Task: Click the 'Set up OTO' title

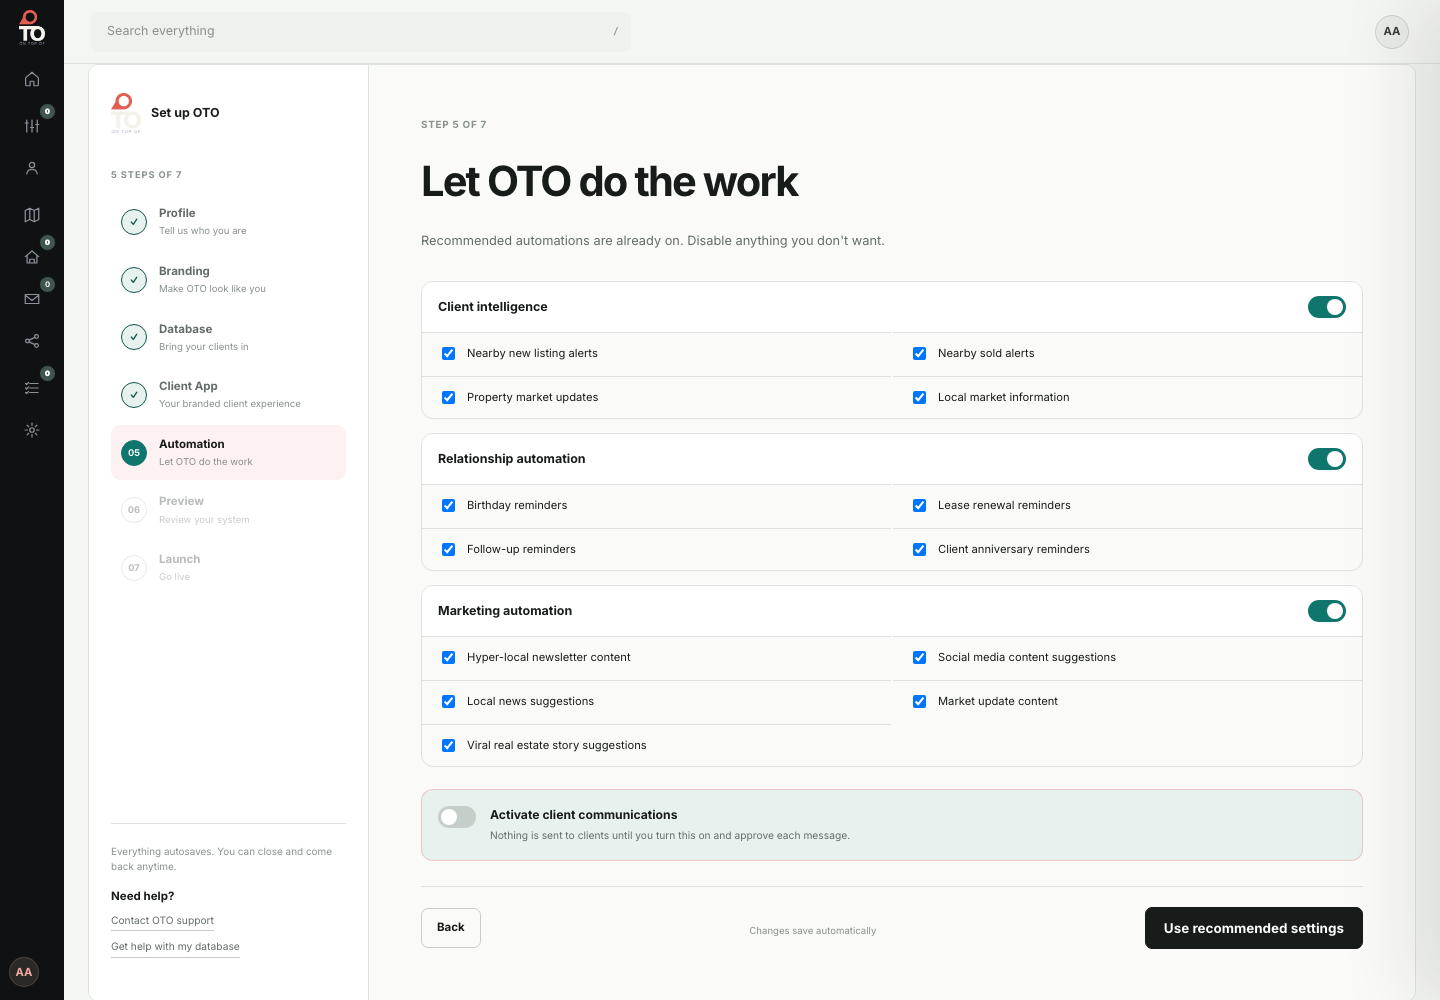Action: coord(185,113)
